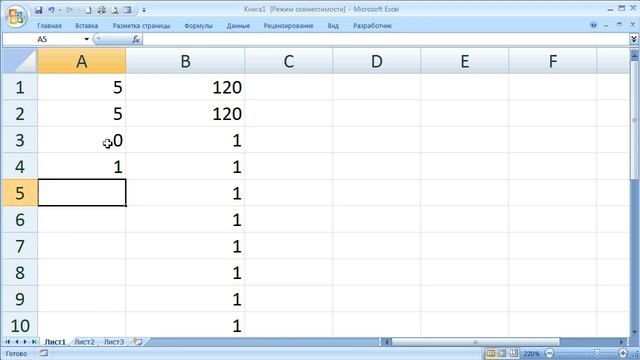The image size is (640, 360).
Task: Click the Insert Function fx button
Action: click(136, 39)
